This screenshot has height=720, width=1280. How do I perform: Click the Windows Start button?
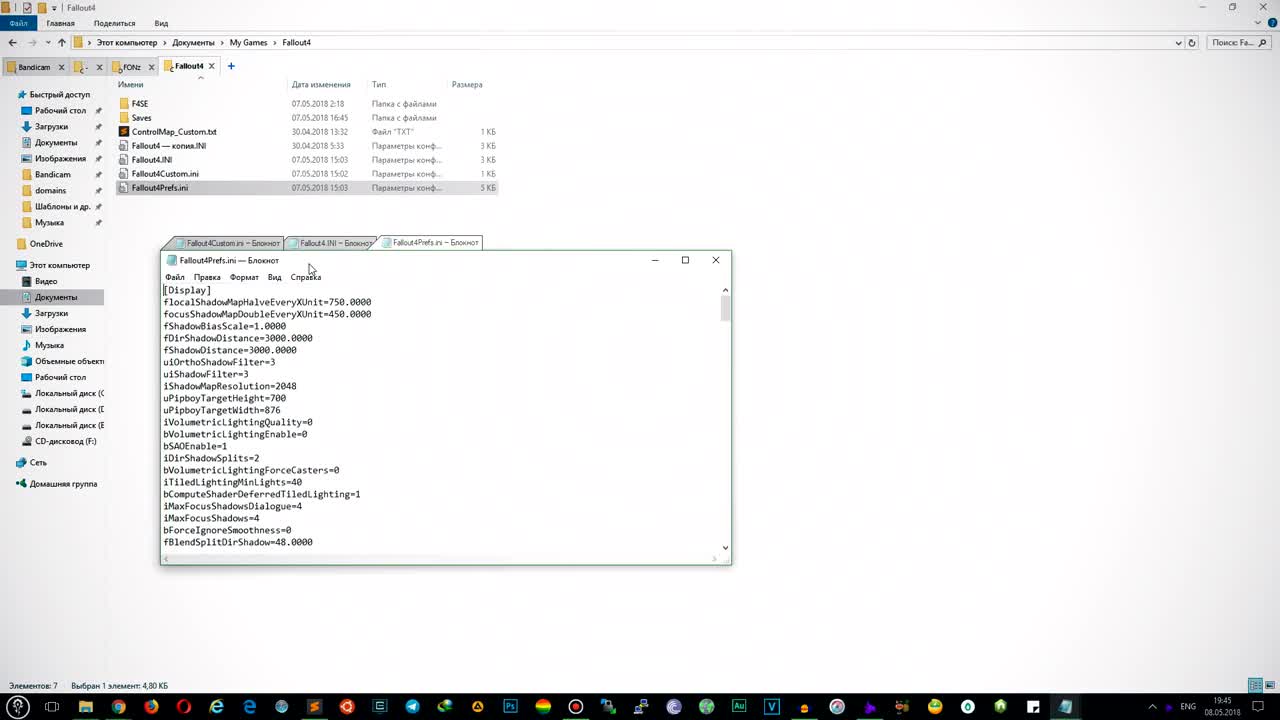point(17,707)
